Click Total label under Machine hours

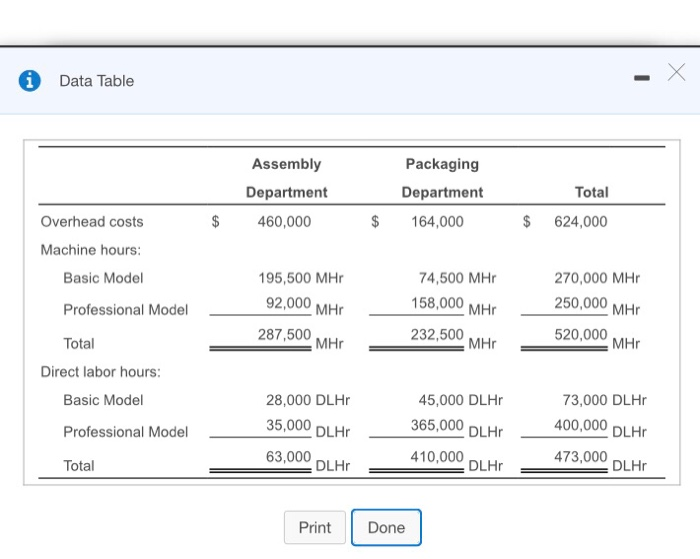coord(79,343)
